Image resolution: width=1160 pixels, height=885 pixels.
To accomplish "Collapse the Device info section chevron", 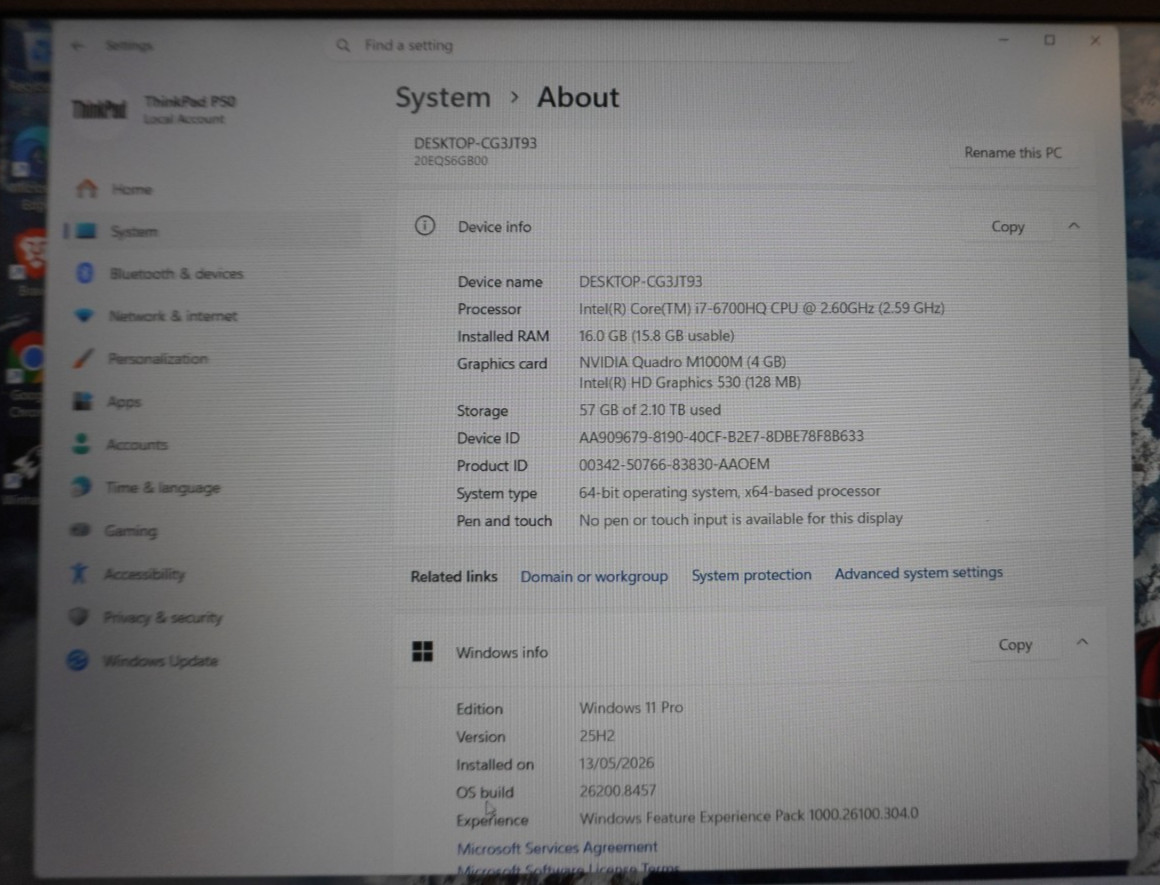I will (1074, 226).
